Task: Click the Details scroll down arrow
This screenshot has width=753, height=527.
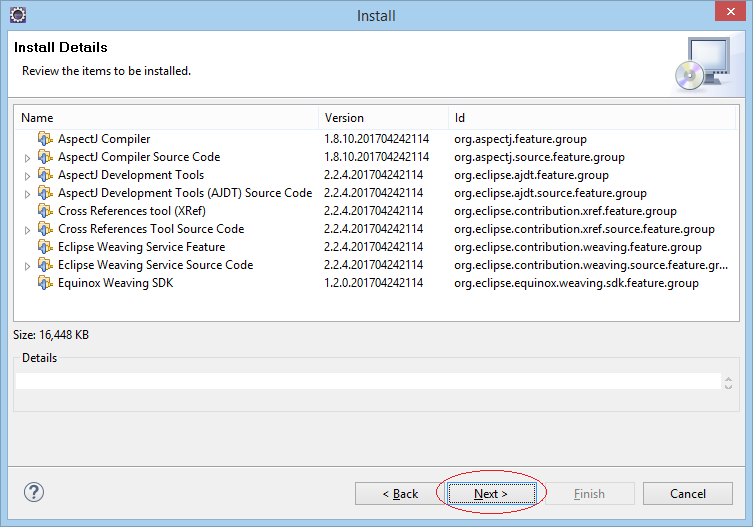Action: click(728, 386)
